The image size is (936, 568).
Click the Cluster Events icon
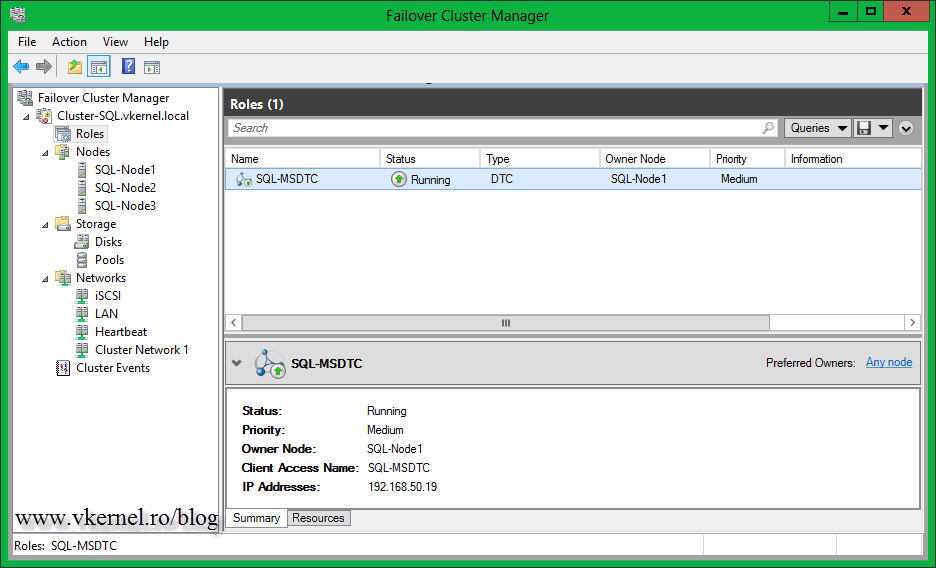[x=63, y=368]
